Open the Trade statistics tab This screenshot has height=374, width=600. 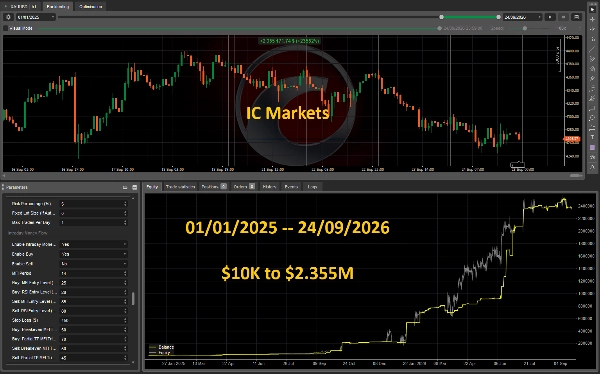tap(180, 186)
